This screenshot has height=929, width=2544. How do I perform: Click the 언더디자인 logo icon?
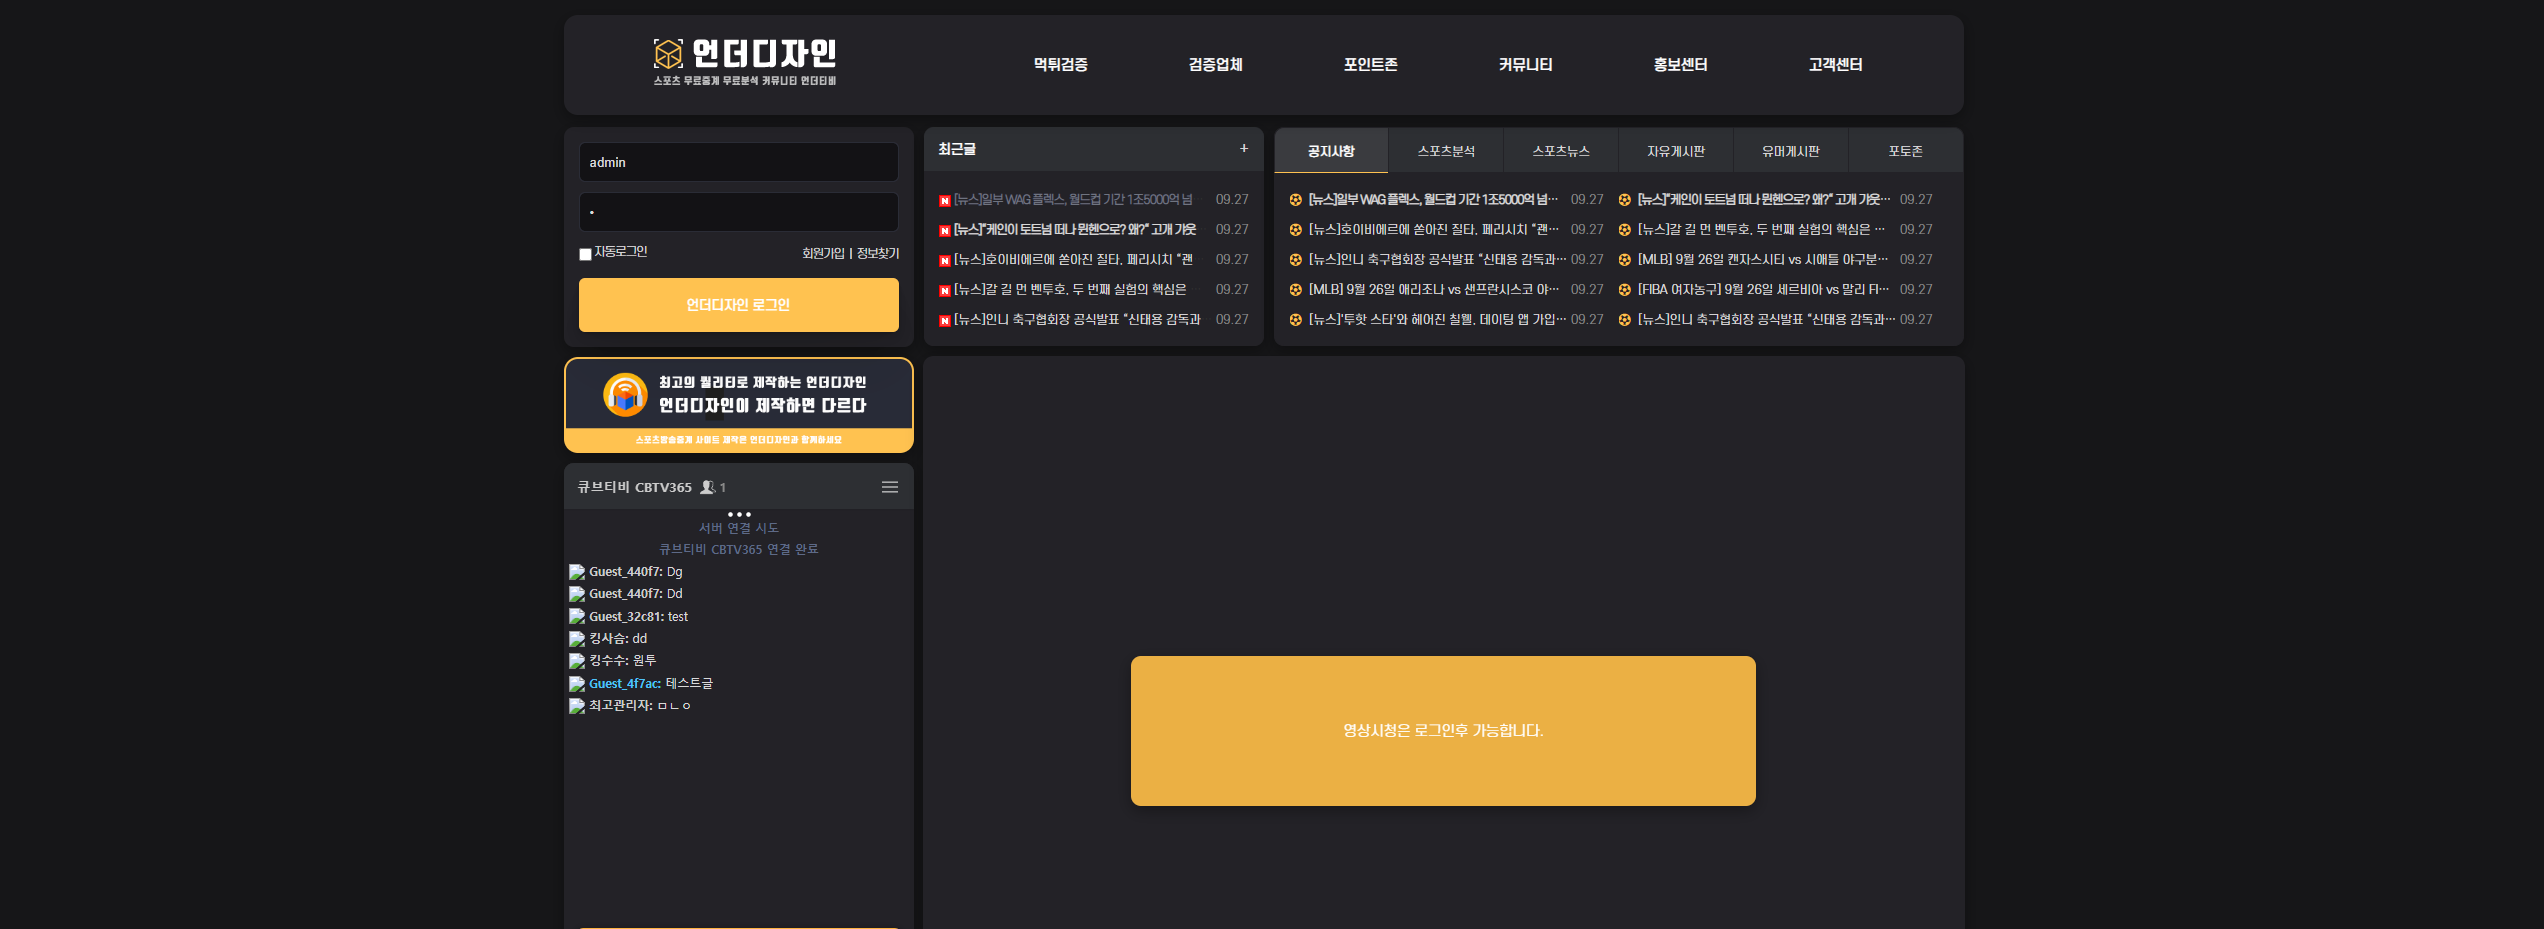pos(668,54)
